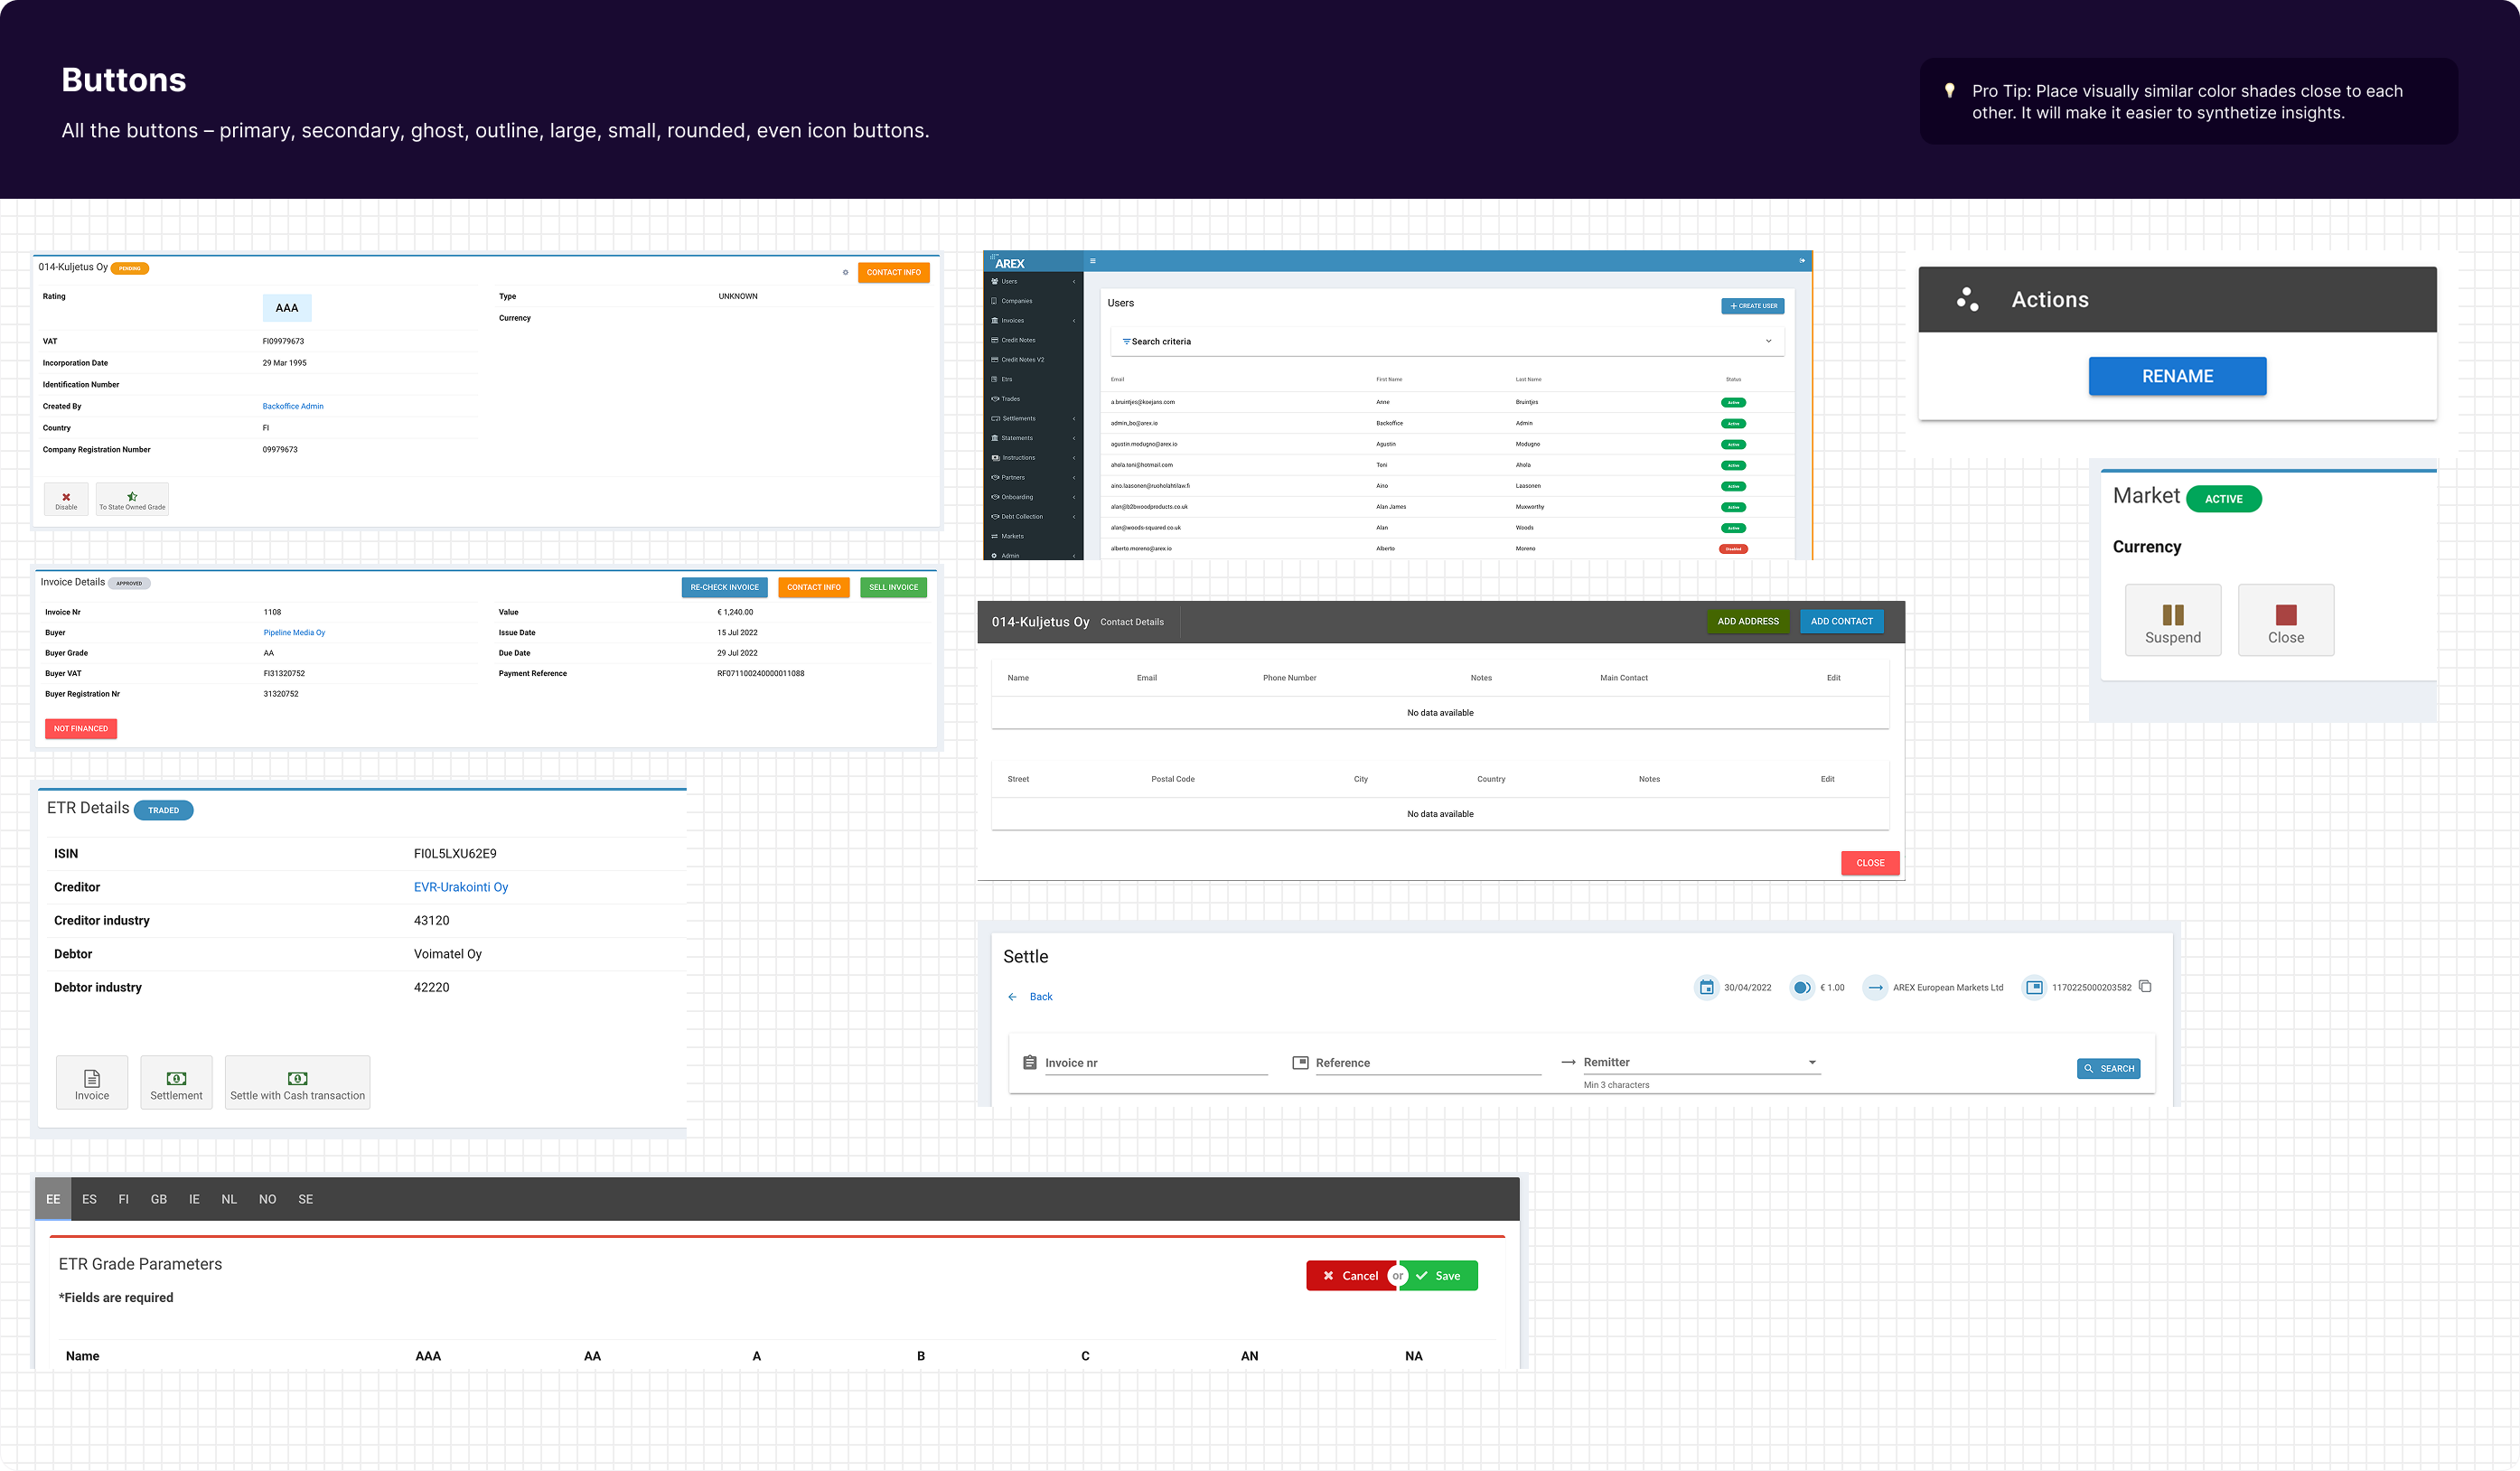The image size is (2520, 1471).
Task: Expand the Search criteria panel chevron
Action: (x=1768, y=342)
